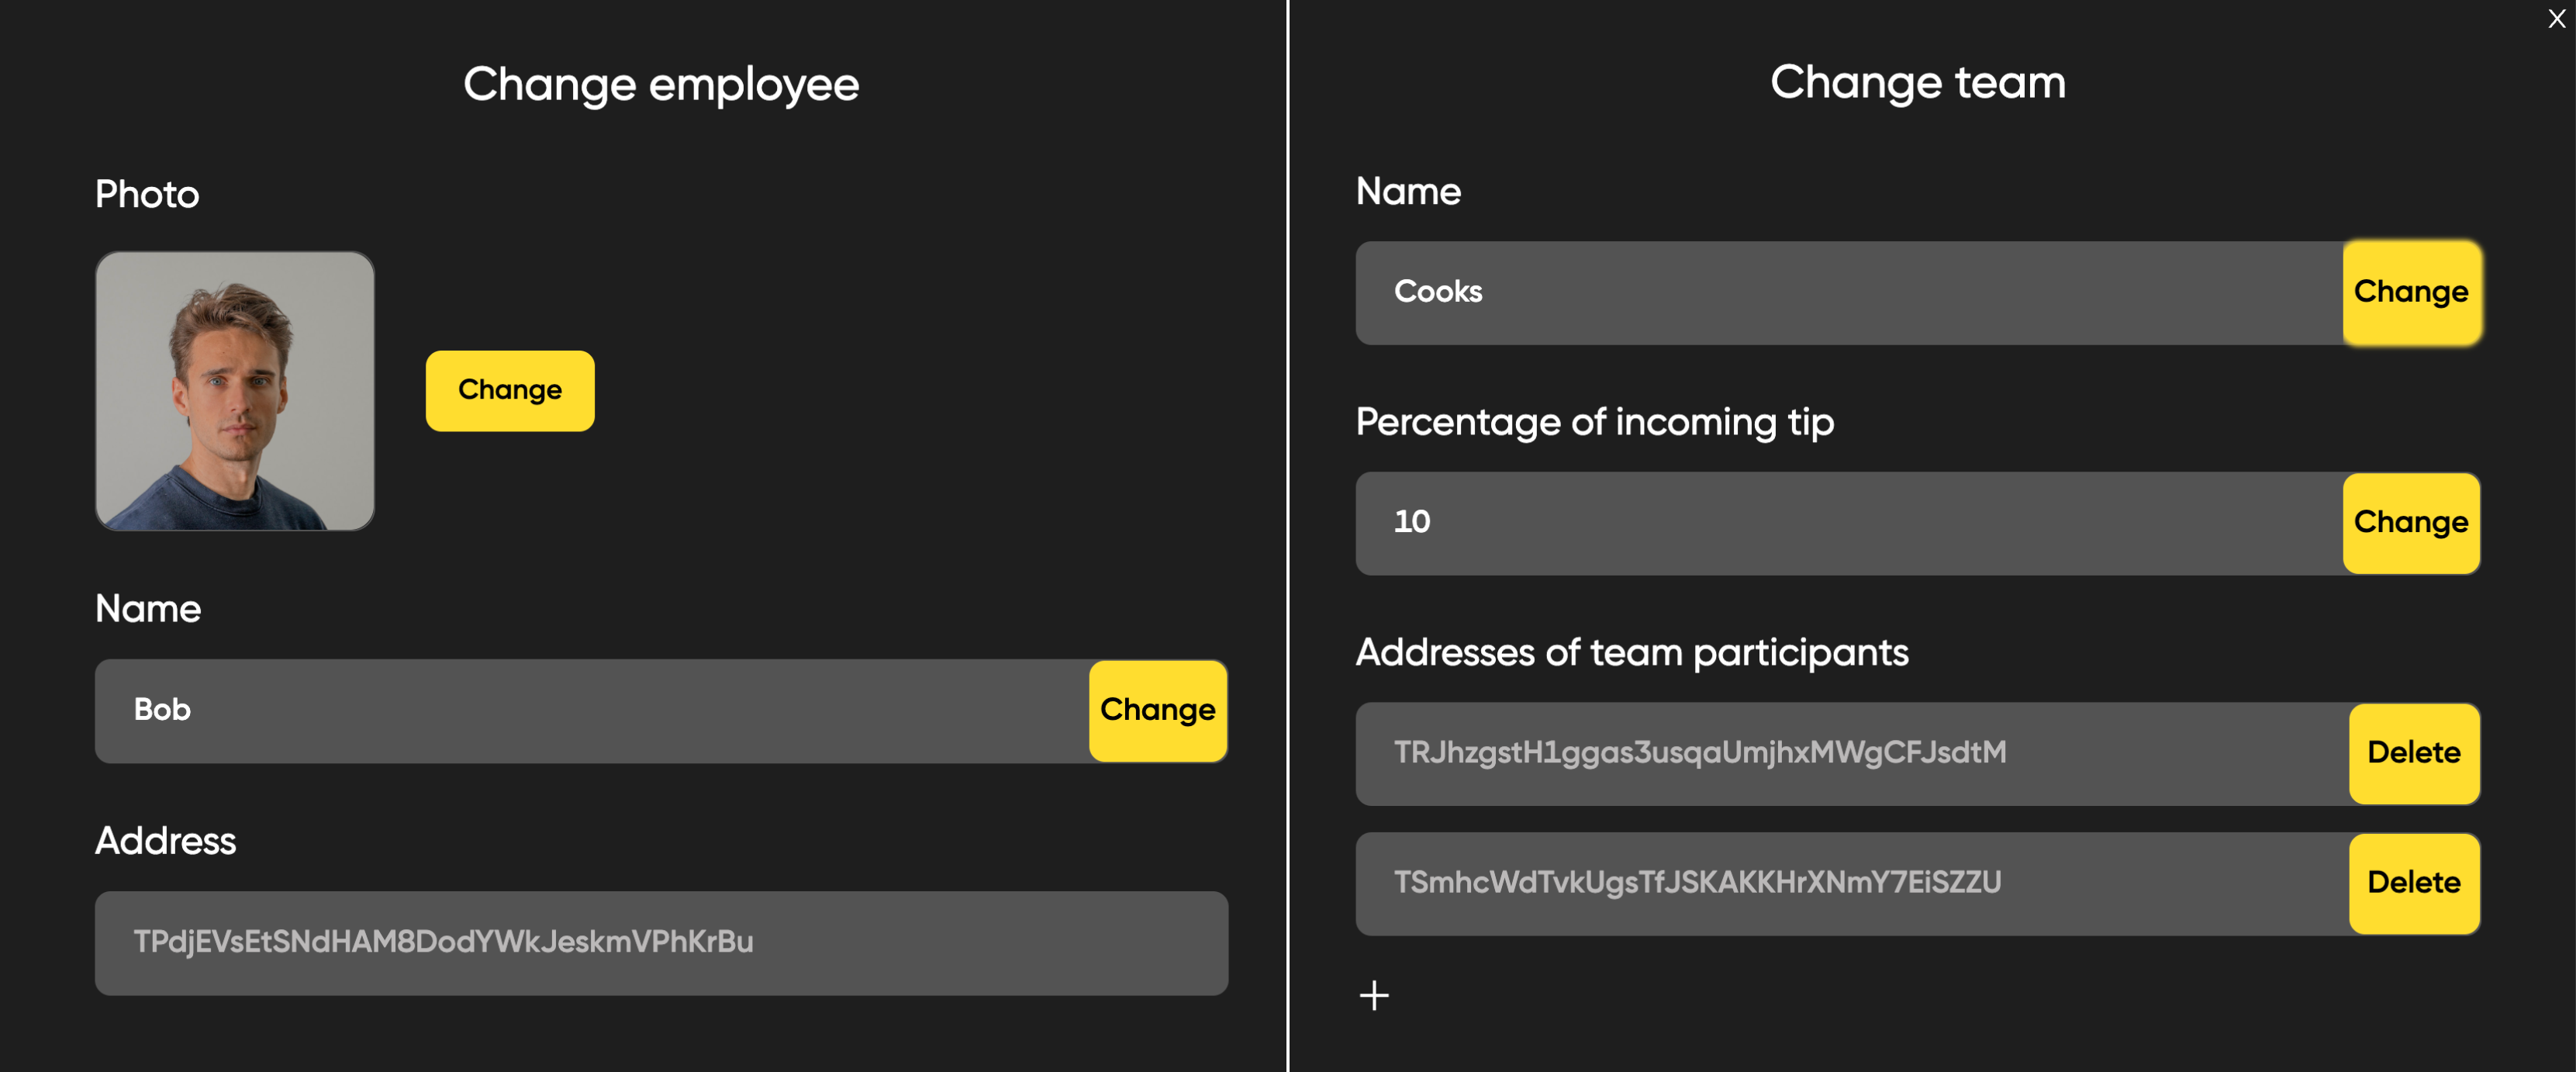The height and width of the screenshot is (1072, 2576).
Task: Click the Change employee heading
Action: (x=660, y=84)
